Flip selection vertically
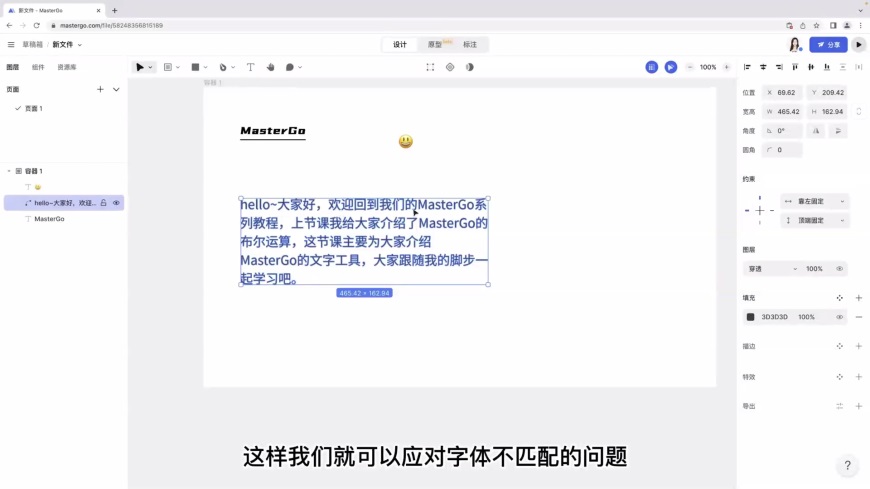The width and height of the screenshot is (870, 489). [838, 131]
